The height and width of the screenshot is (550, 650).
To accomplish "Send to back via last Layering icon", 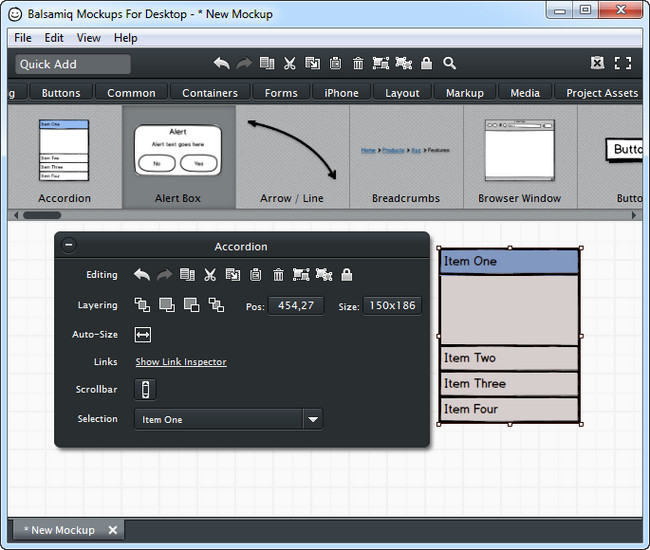I will tap(217, 305).
